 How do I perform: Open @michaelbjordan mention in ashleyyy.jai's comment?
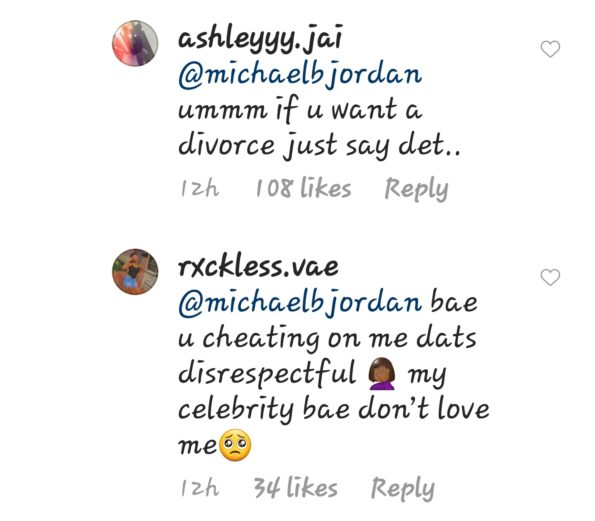pos(300,74)
